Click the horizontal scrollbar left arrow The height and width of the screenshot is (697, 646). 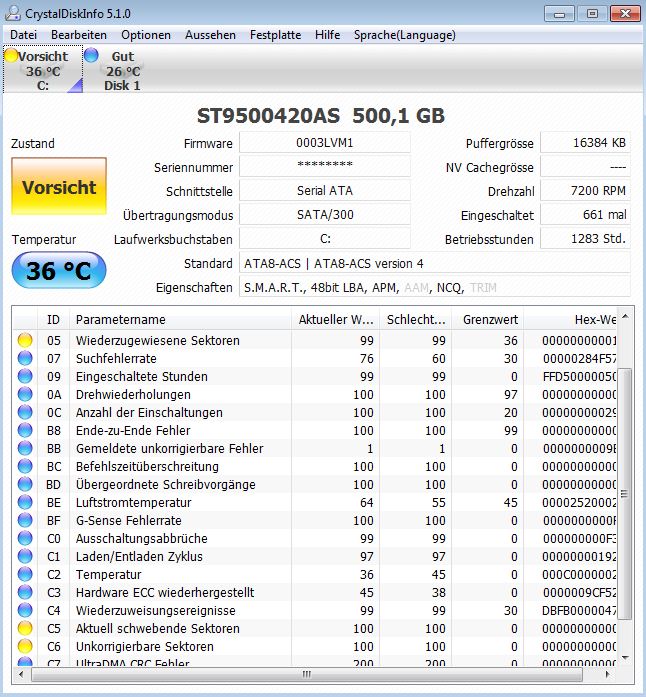(21, 674)
